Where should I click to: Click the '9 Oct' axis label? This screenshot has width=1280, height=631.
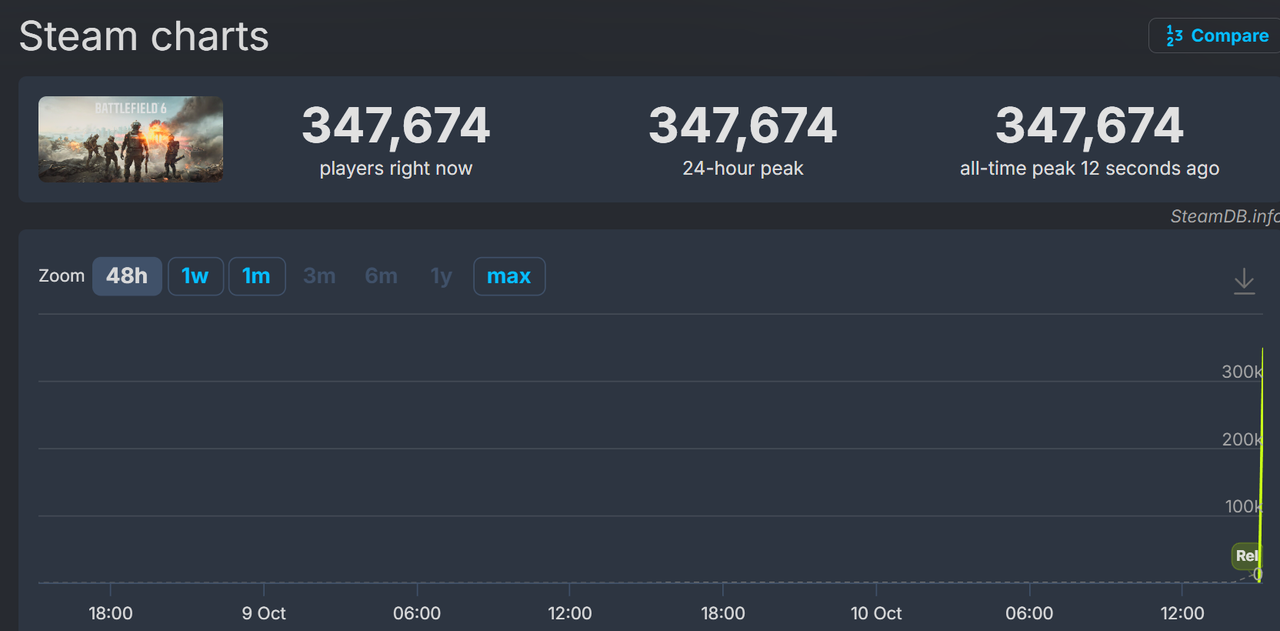[264, 613]
